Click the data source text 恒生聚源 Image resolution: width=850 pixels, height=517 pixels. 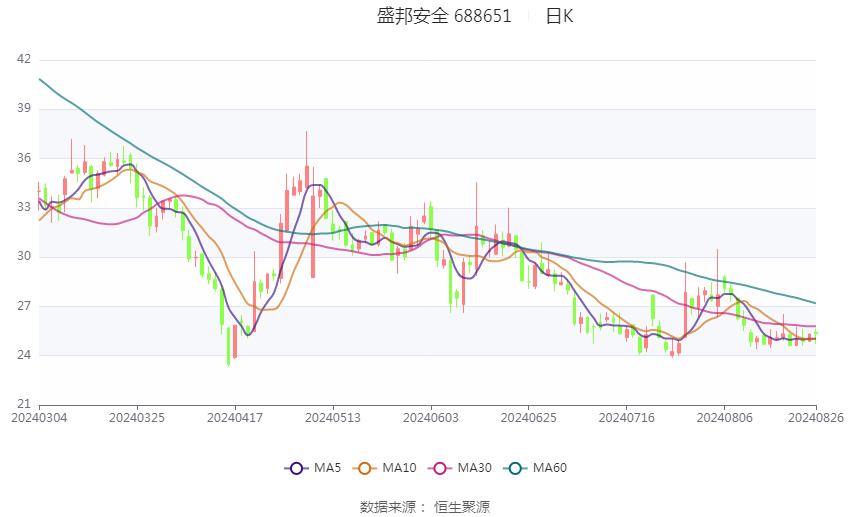coord(462,507)
